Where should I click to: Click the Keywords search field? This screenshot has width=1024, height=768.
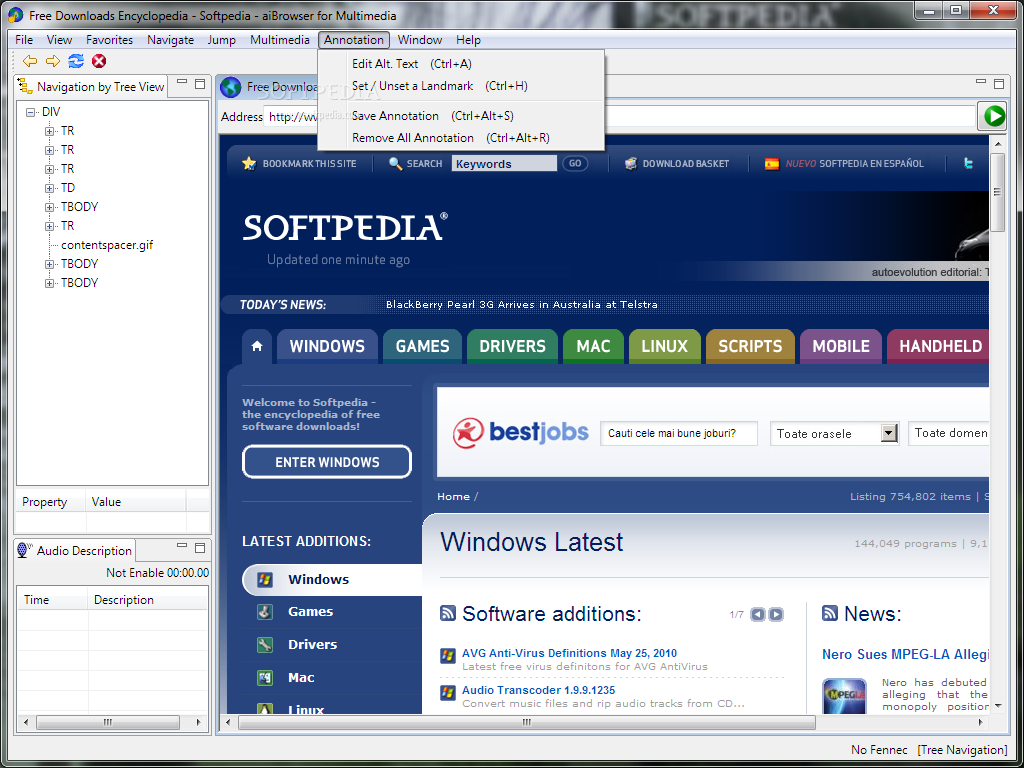504,164
